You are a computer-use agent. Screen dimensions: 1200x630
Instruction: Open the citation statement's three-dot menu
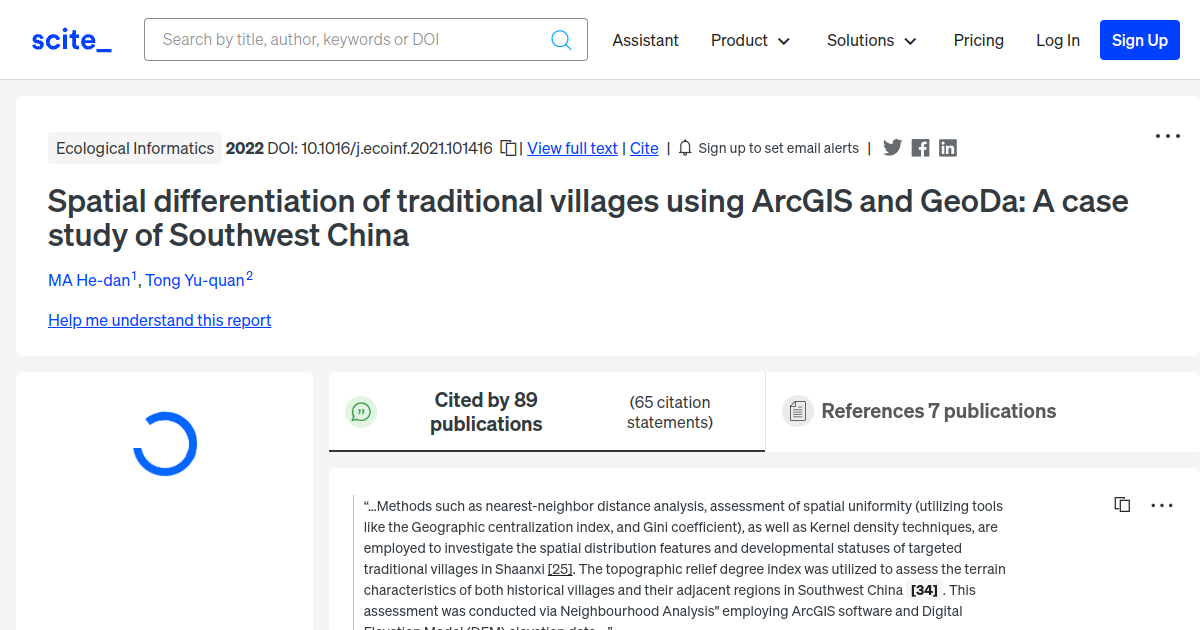pyautogui.click(x=1162, y=505)
